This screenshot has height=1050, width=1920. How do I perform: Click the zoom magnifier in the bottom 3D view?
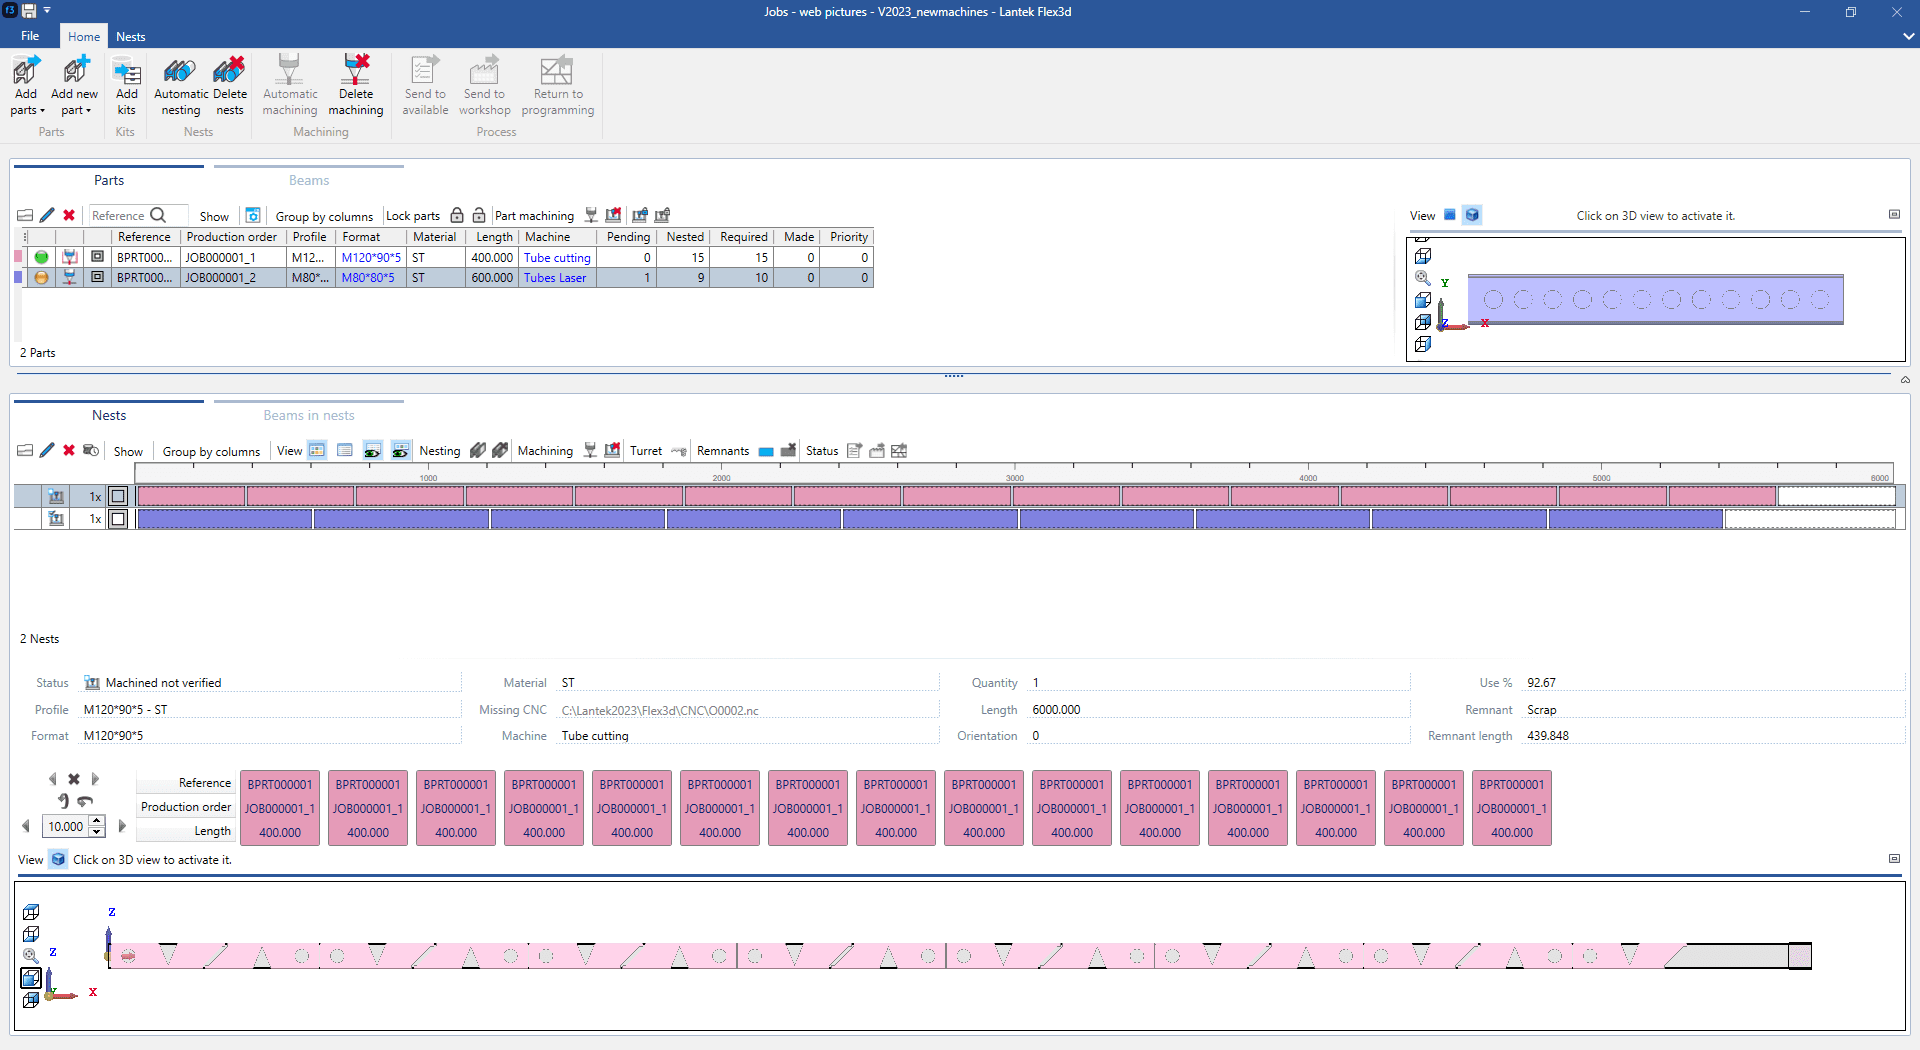click(x=31, y=955)
